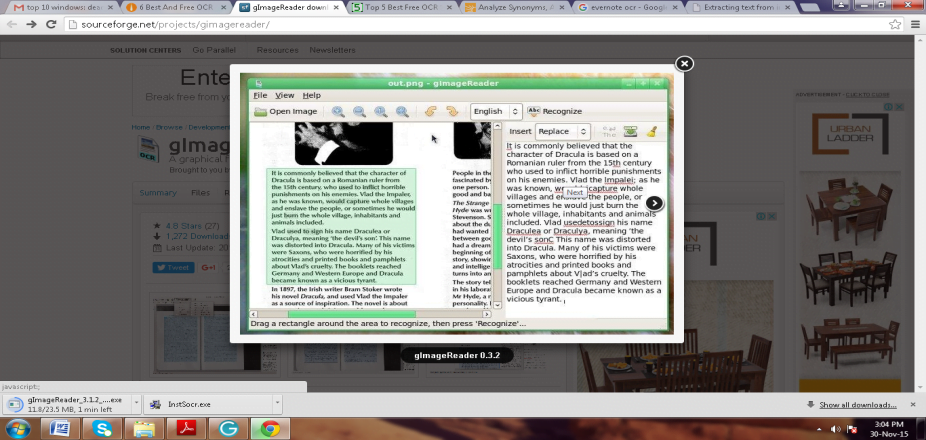Open the Files tab on project page
Screen dimensions: 926x440
click(x=200, y=193)
